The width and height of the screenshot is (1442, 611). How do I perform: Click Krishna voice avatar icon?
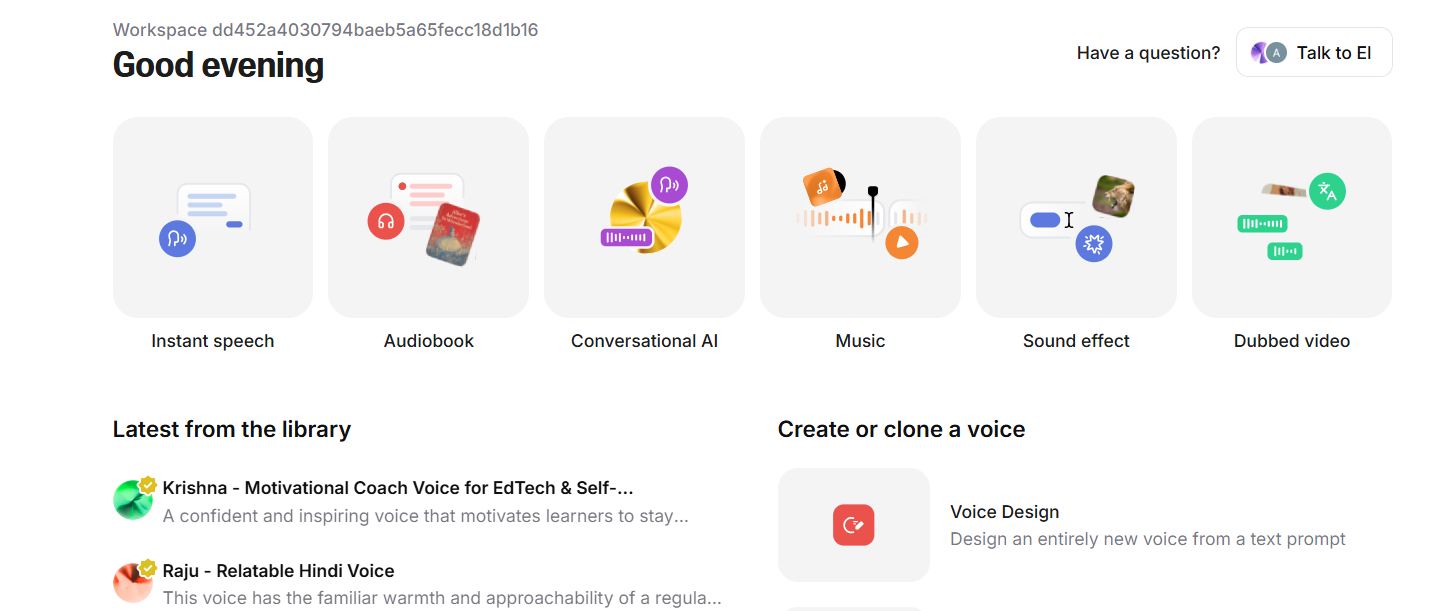click(x=133, y=499)
